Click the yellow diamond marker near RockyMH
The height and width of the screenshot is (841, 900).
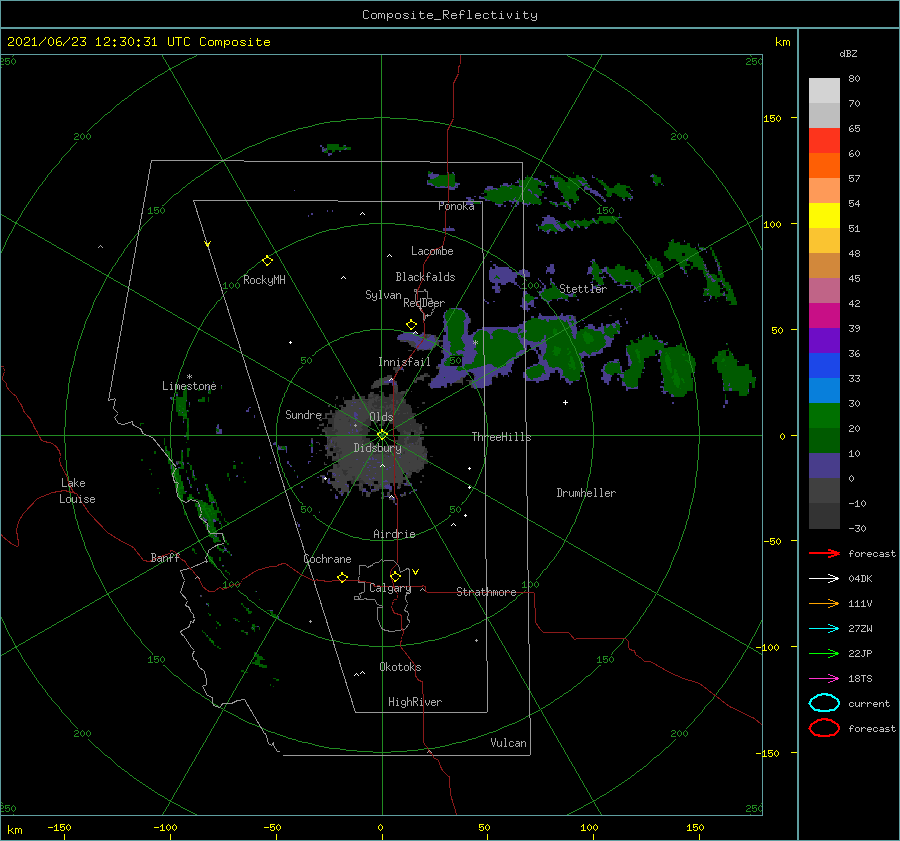coord(267,261)
